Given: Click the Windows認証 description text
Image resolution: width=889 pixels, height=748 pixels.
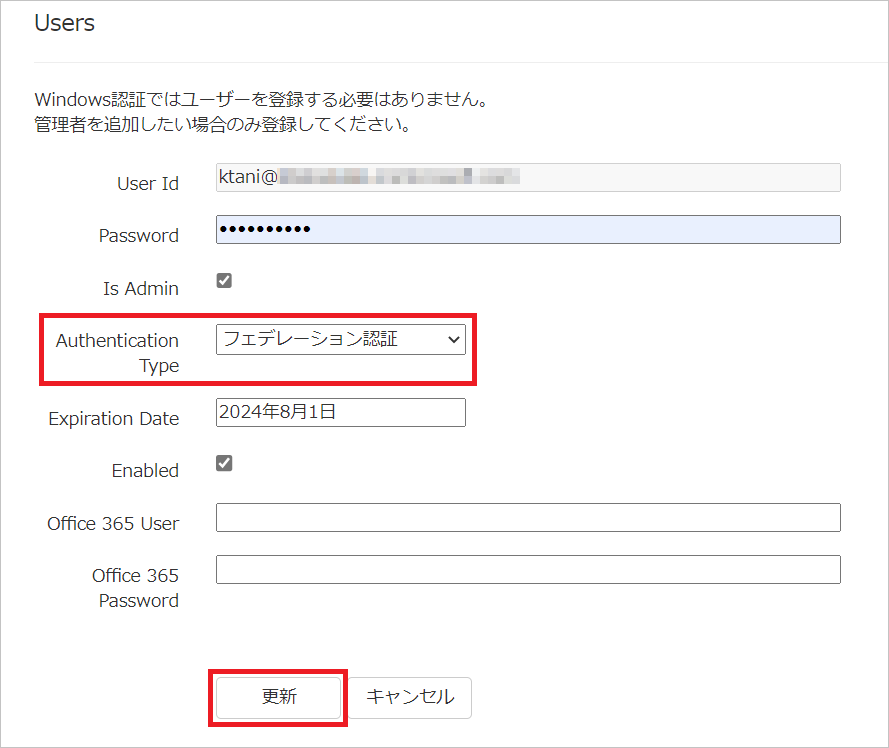Looking at the screenshot, I should pyautogui.click(x=260, y=101).
